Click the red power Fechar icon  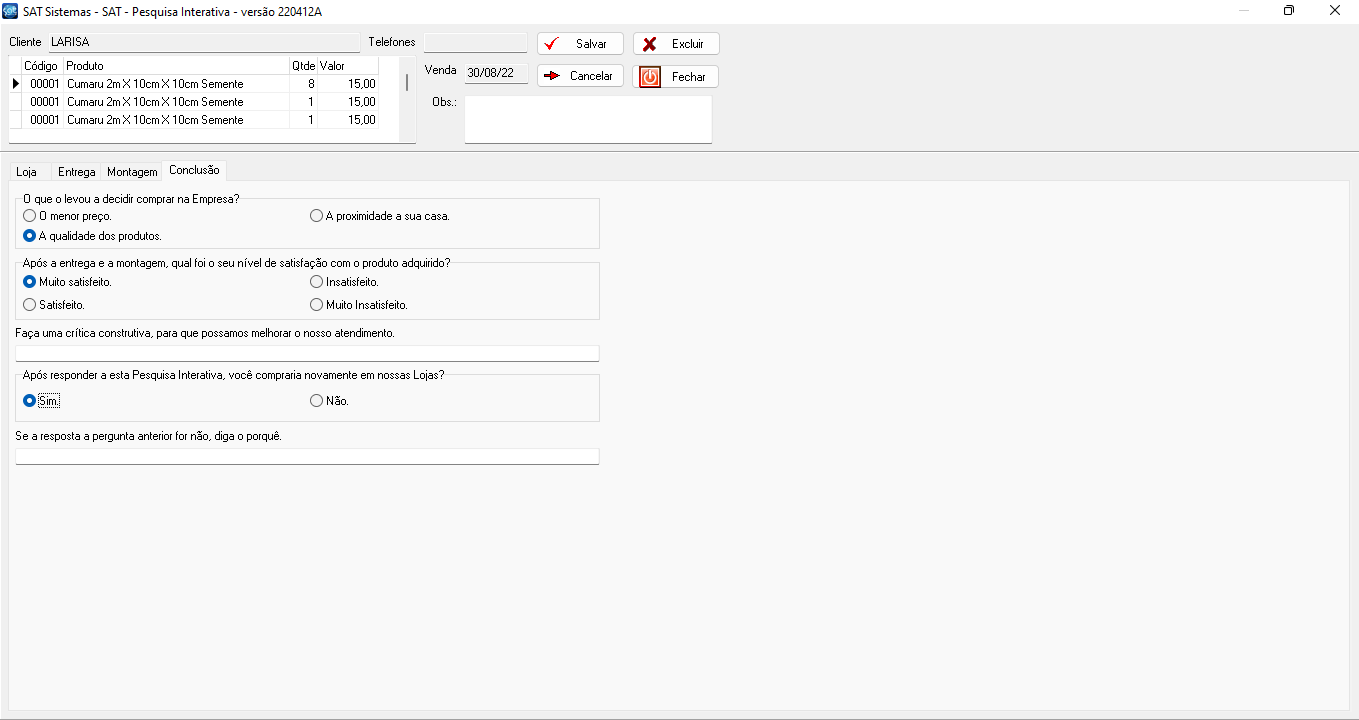click(650, 77)
